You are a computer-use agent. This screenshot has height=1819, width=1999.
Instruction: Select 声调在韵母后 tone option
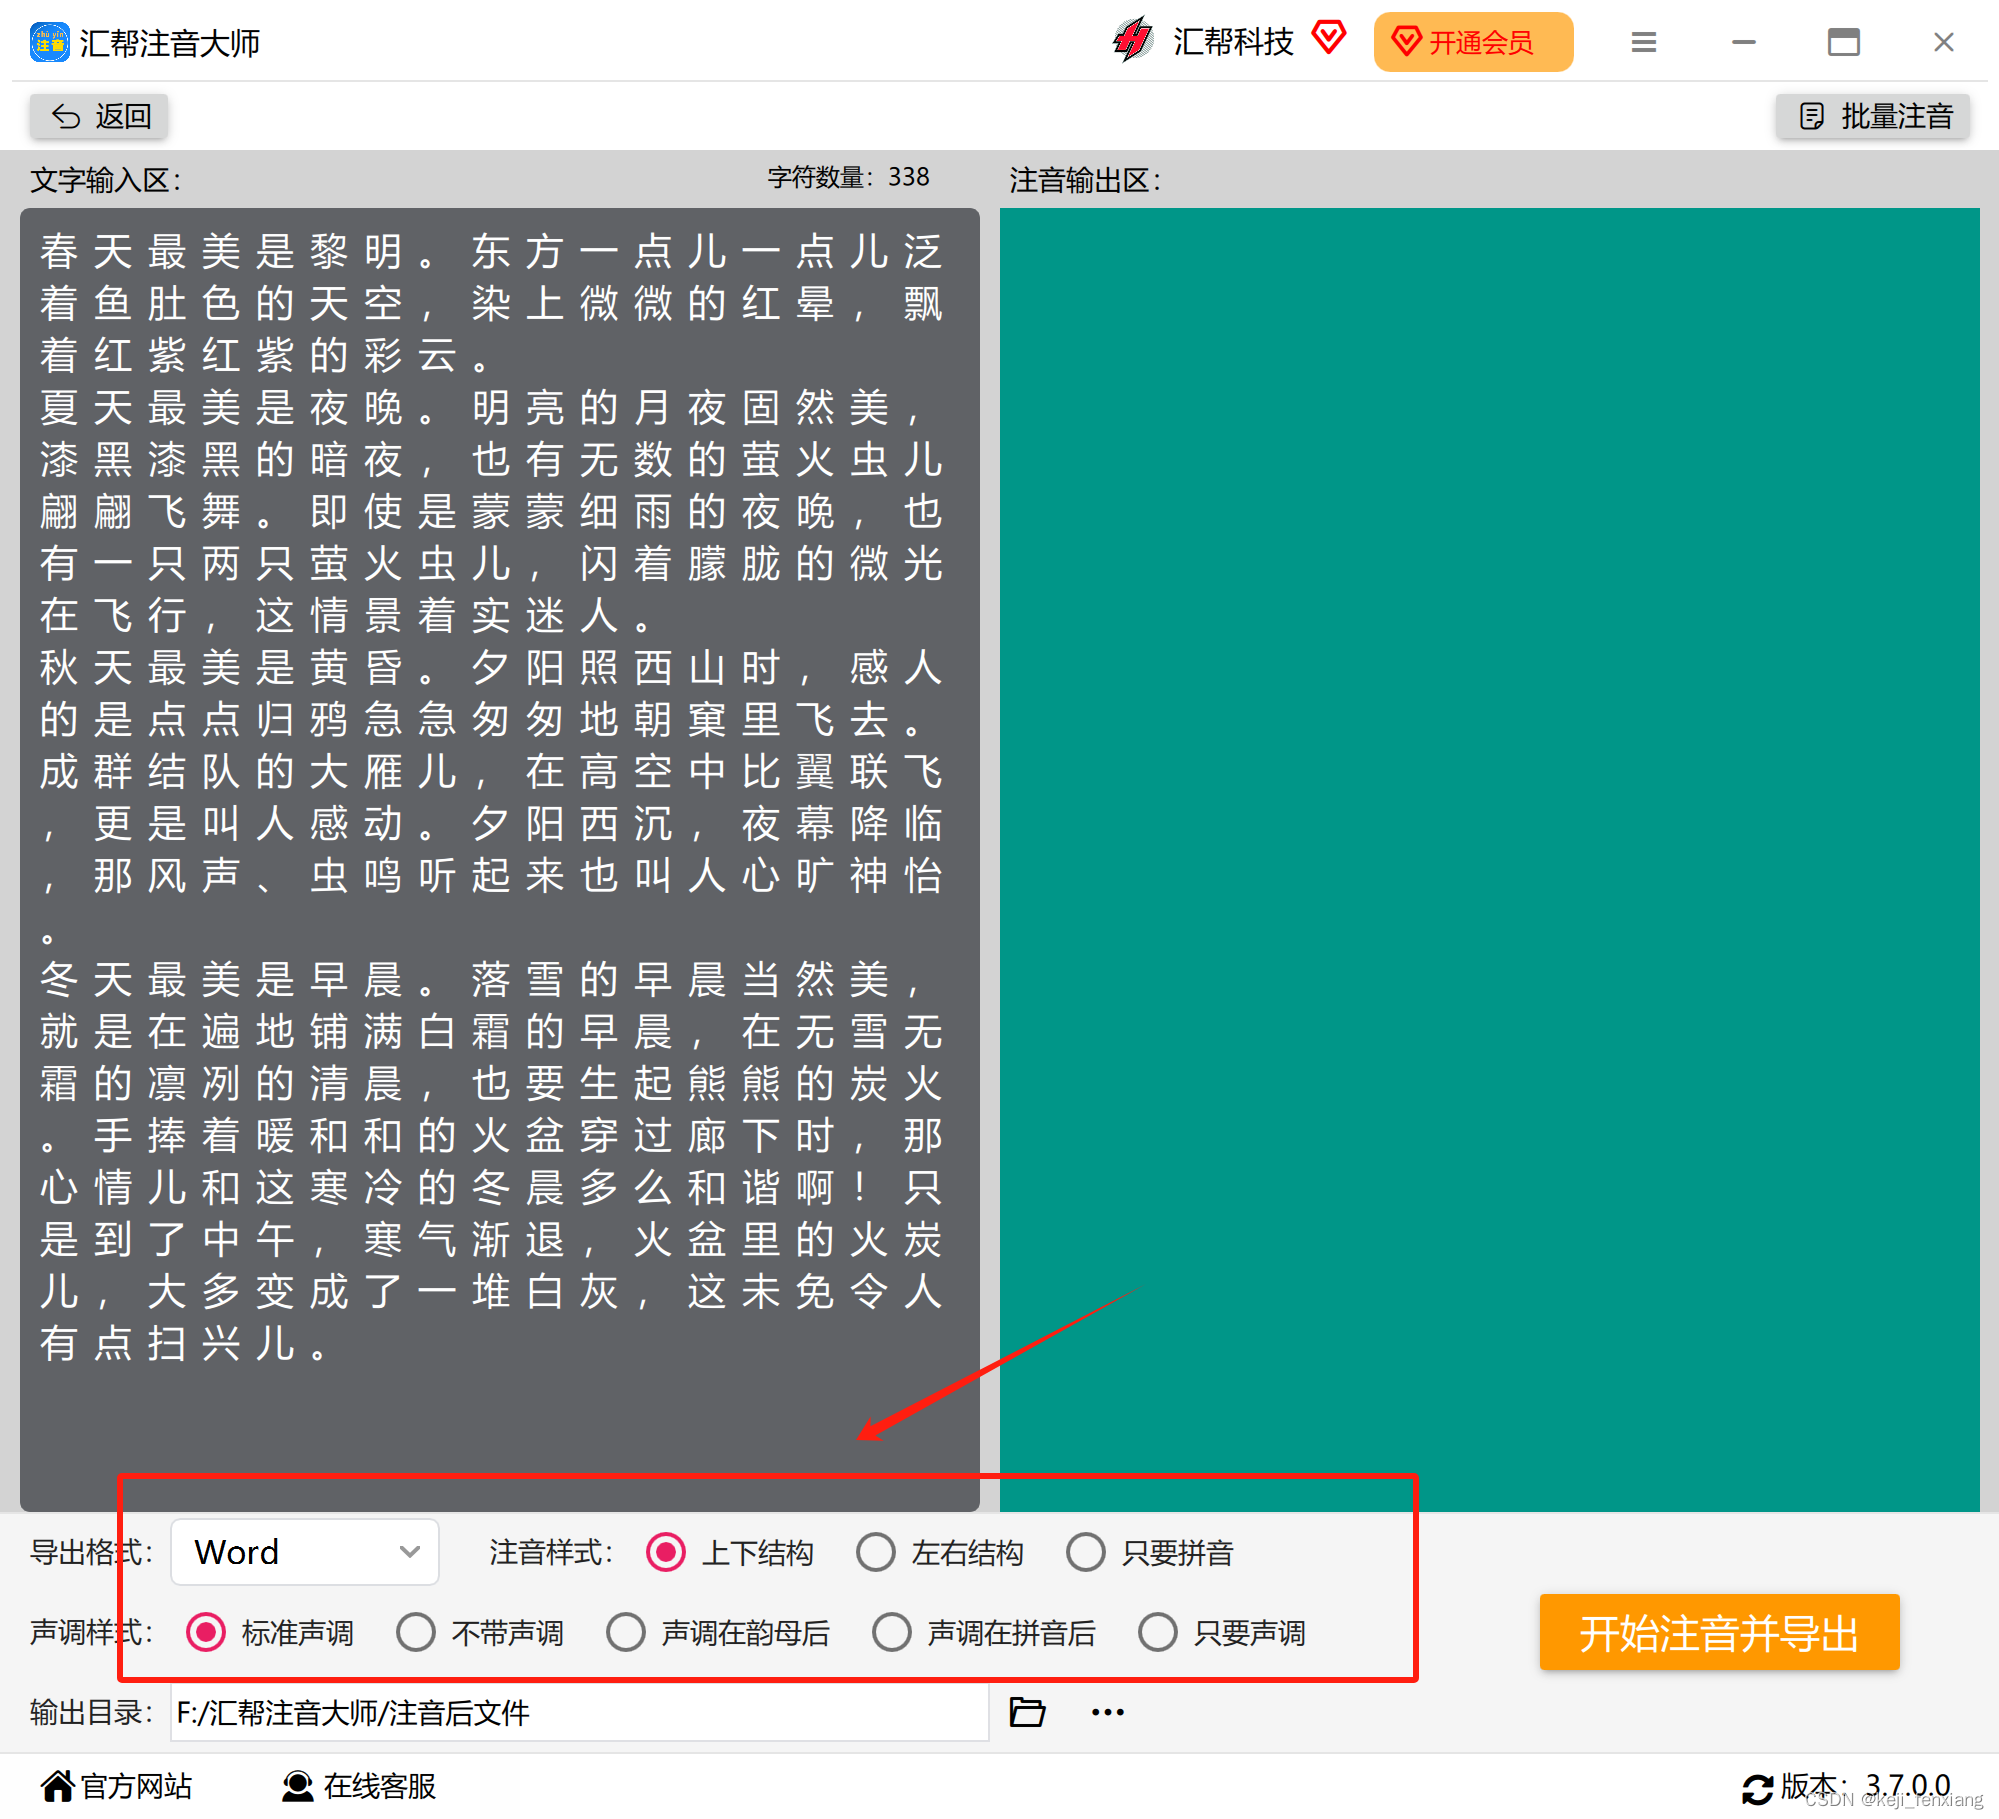coord(626,1632)
